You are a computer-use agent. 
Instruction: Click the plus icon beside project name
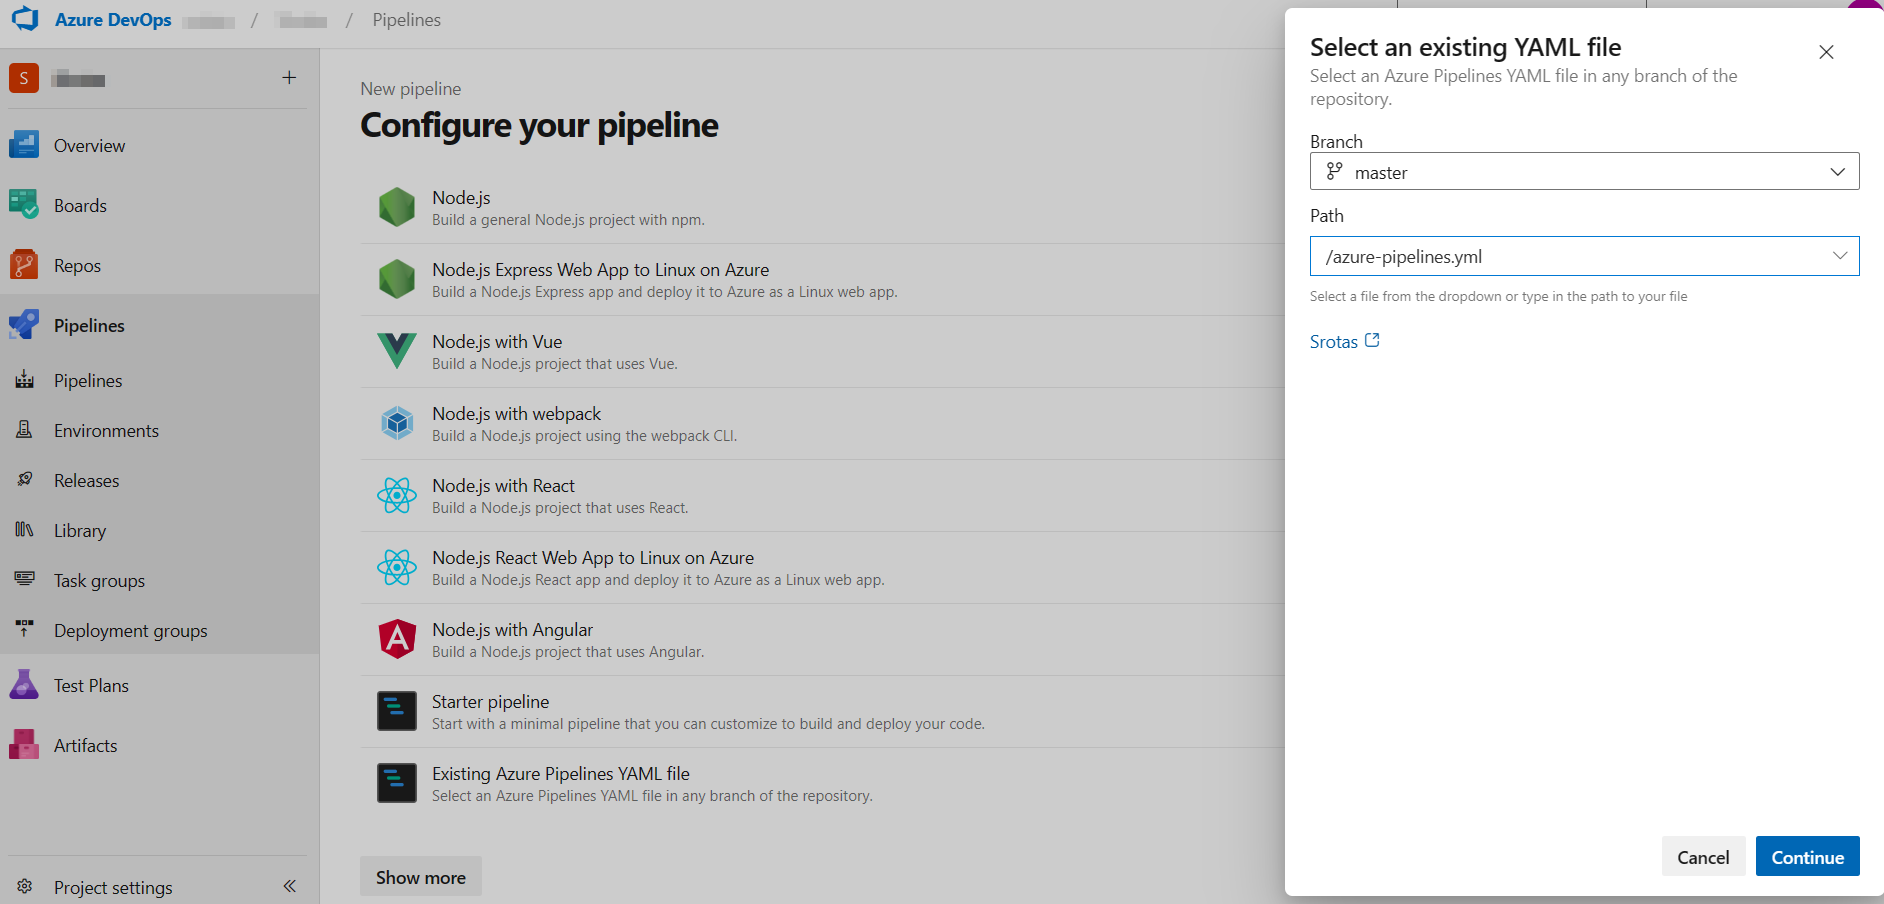(x=289, y=77)
